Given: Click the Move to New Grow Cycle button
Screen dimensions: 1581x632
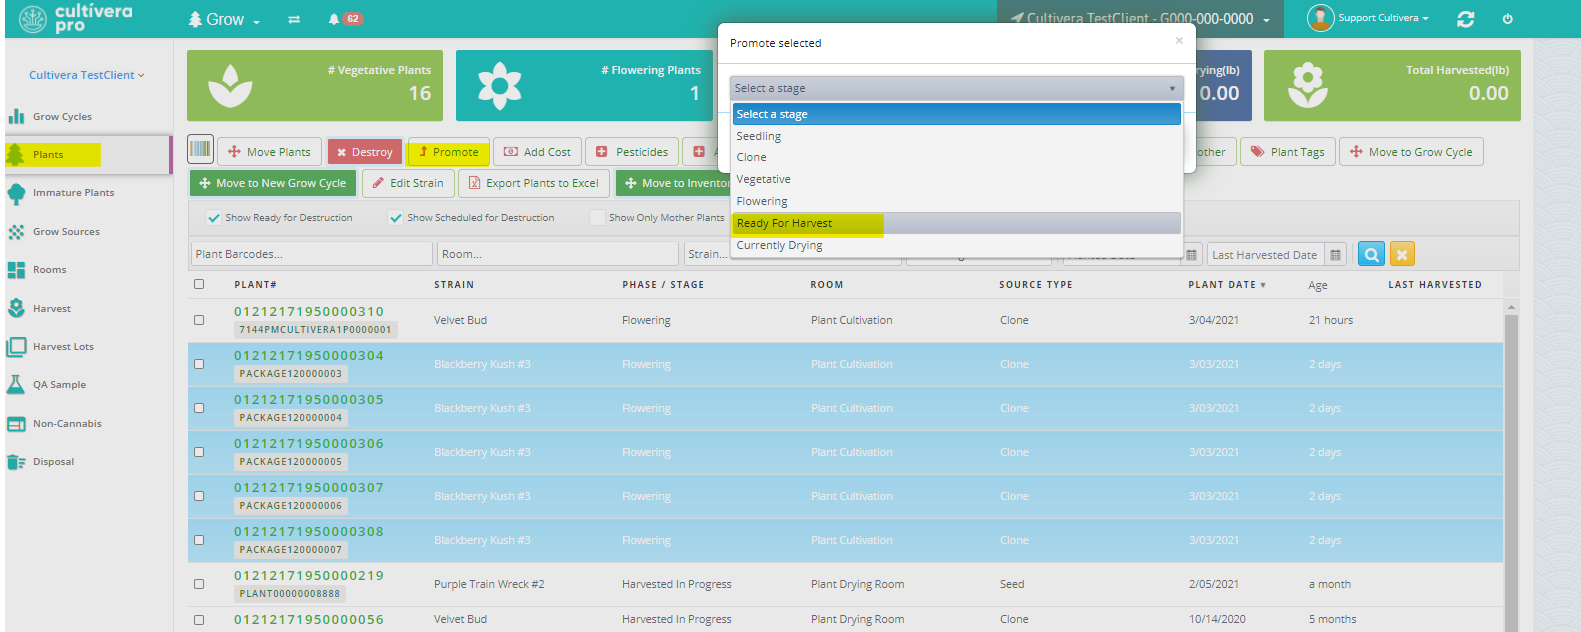Looking at the screenshot, I should click(x=273, y=183).
